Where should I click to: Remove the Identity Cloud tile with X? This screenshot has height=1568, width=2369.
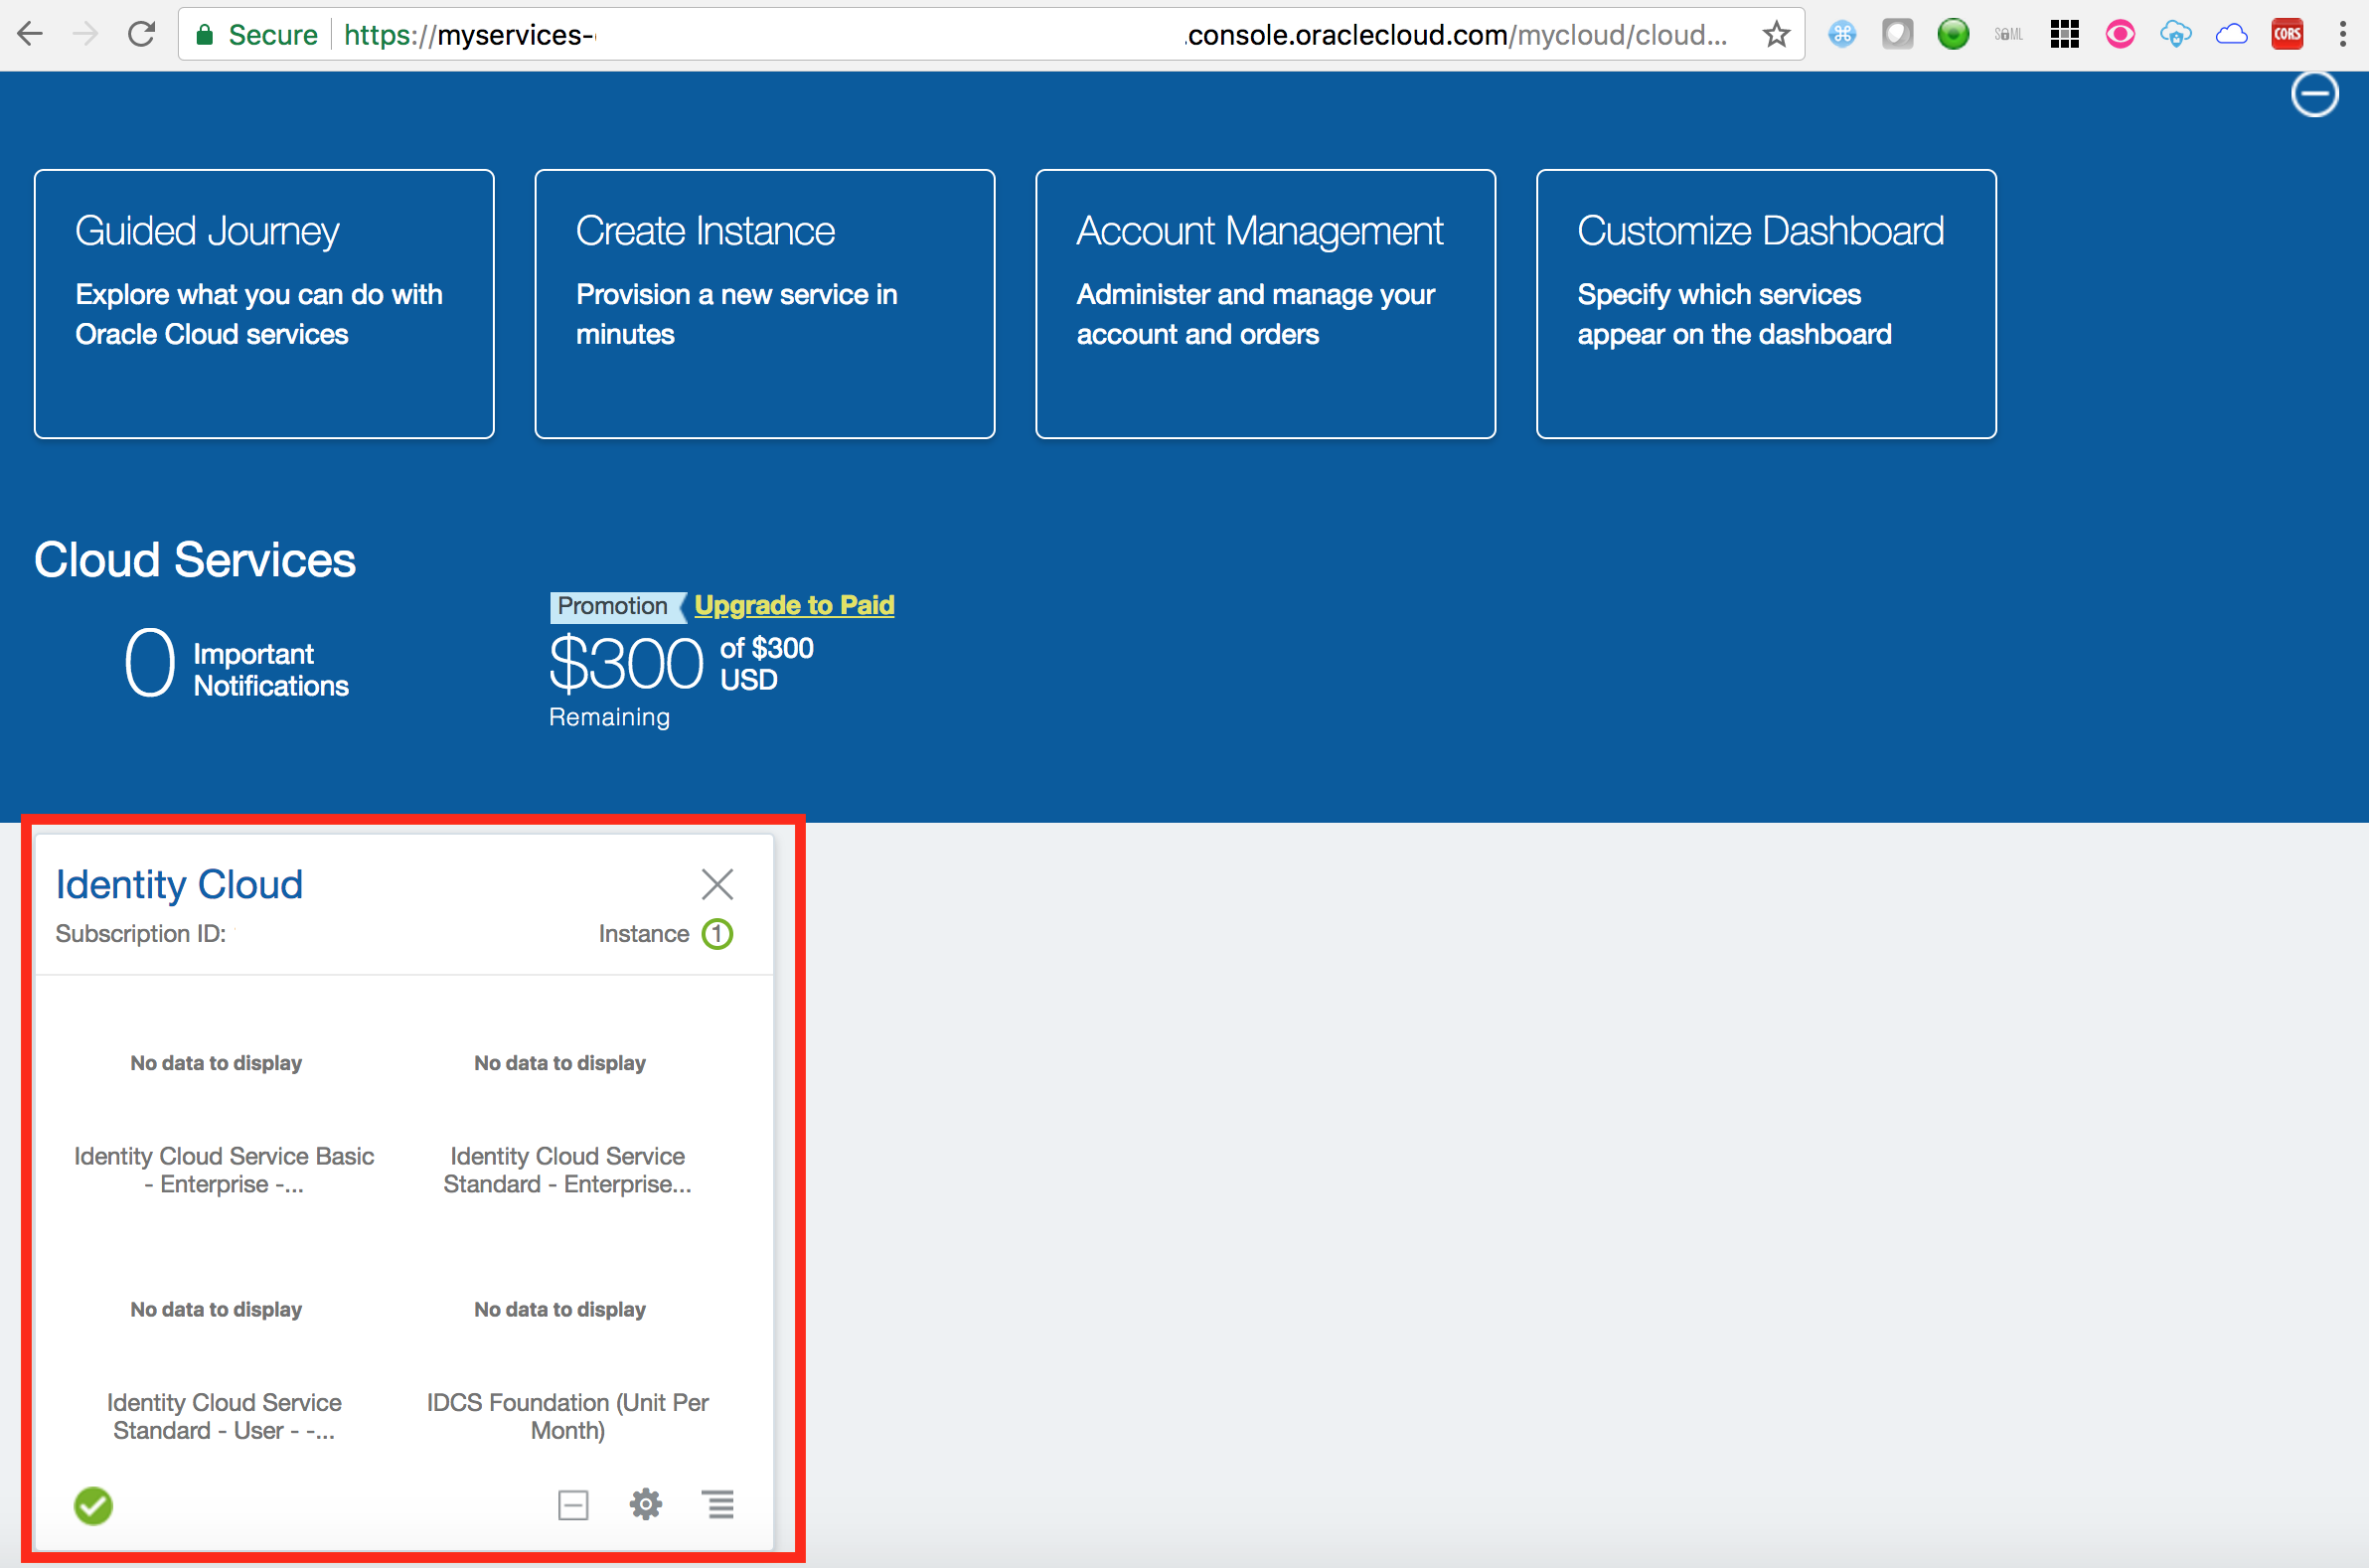[x=717, y=884]
